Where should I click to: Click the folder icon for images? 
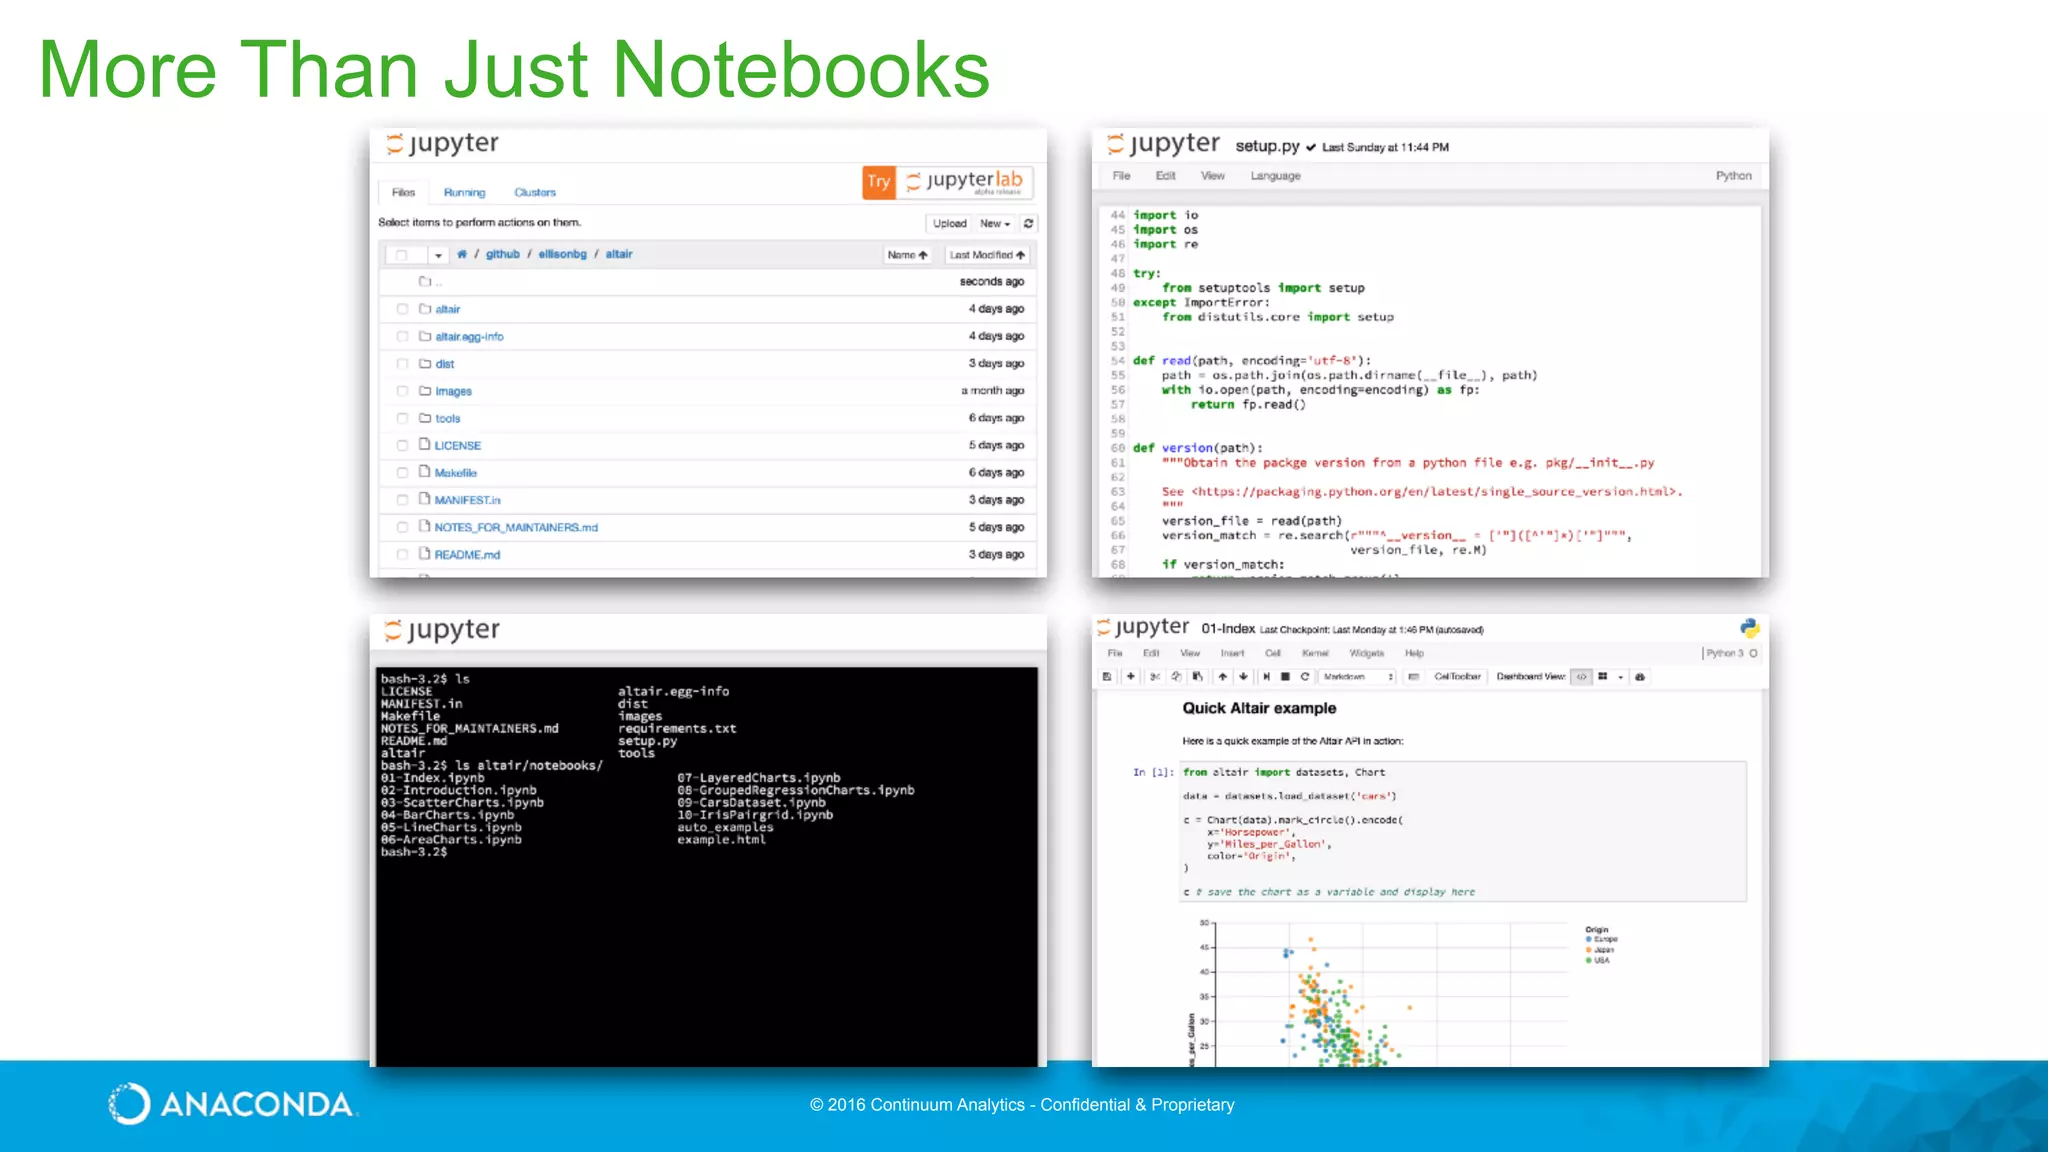pyautogui.click(x=425, y=391)
